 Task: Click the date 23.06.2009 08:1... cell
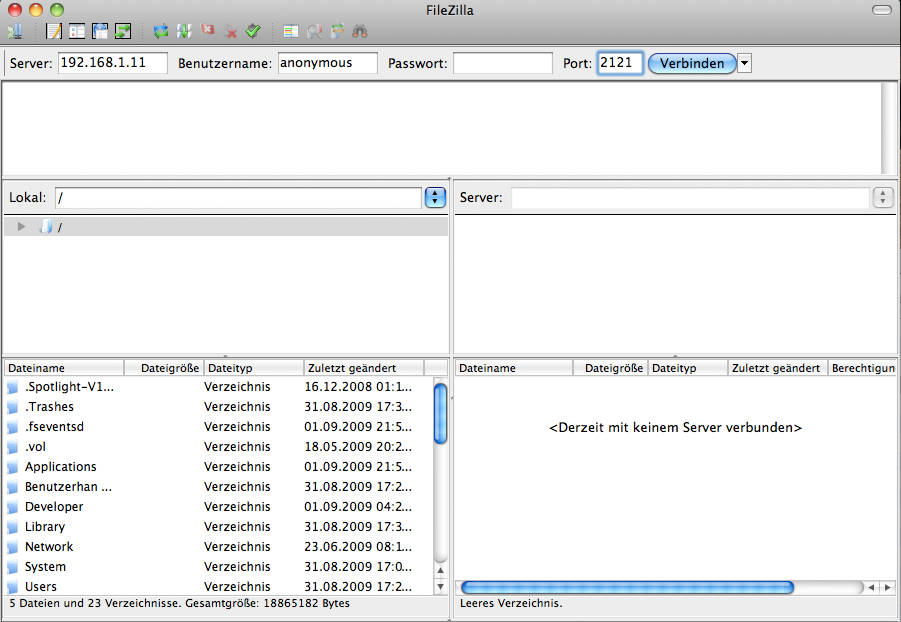click(x=358, y=547)
